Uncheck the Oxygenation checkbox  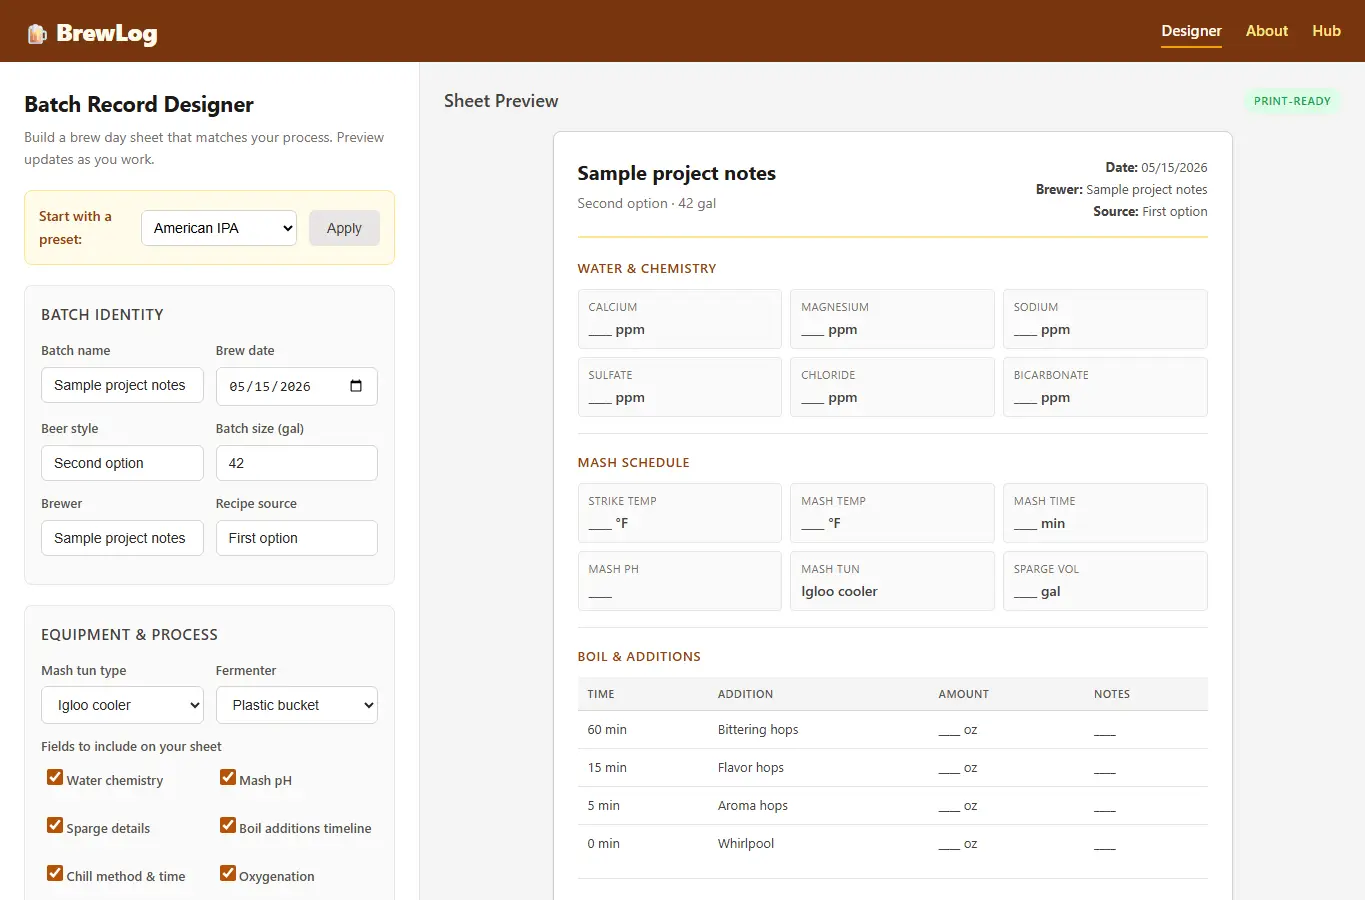[x=228, y=873]
